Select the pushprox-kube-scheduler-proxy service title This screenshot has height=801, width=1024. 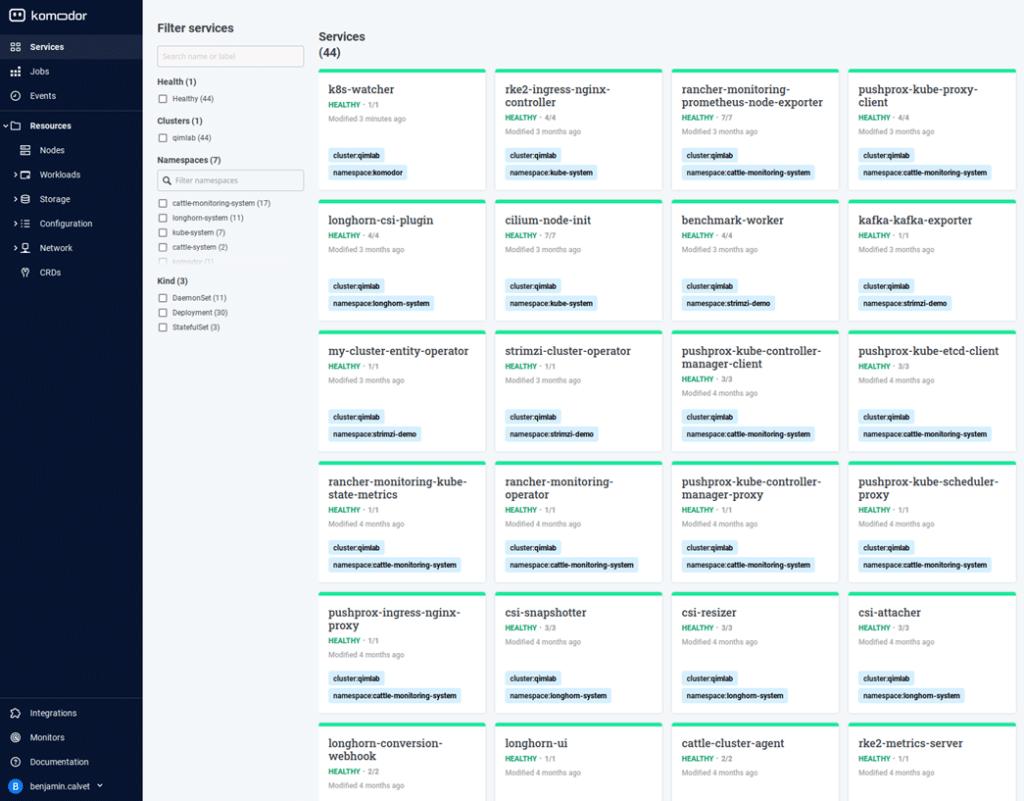tap(927, 488)
